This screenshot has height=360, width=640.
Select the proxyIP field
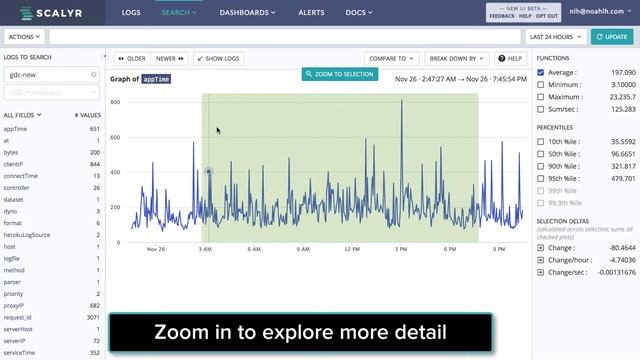tap(13, 306)
